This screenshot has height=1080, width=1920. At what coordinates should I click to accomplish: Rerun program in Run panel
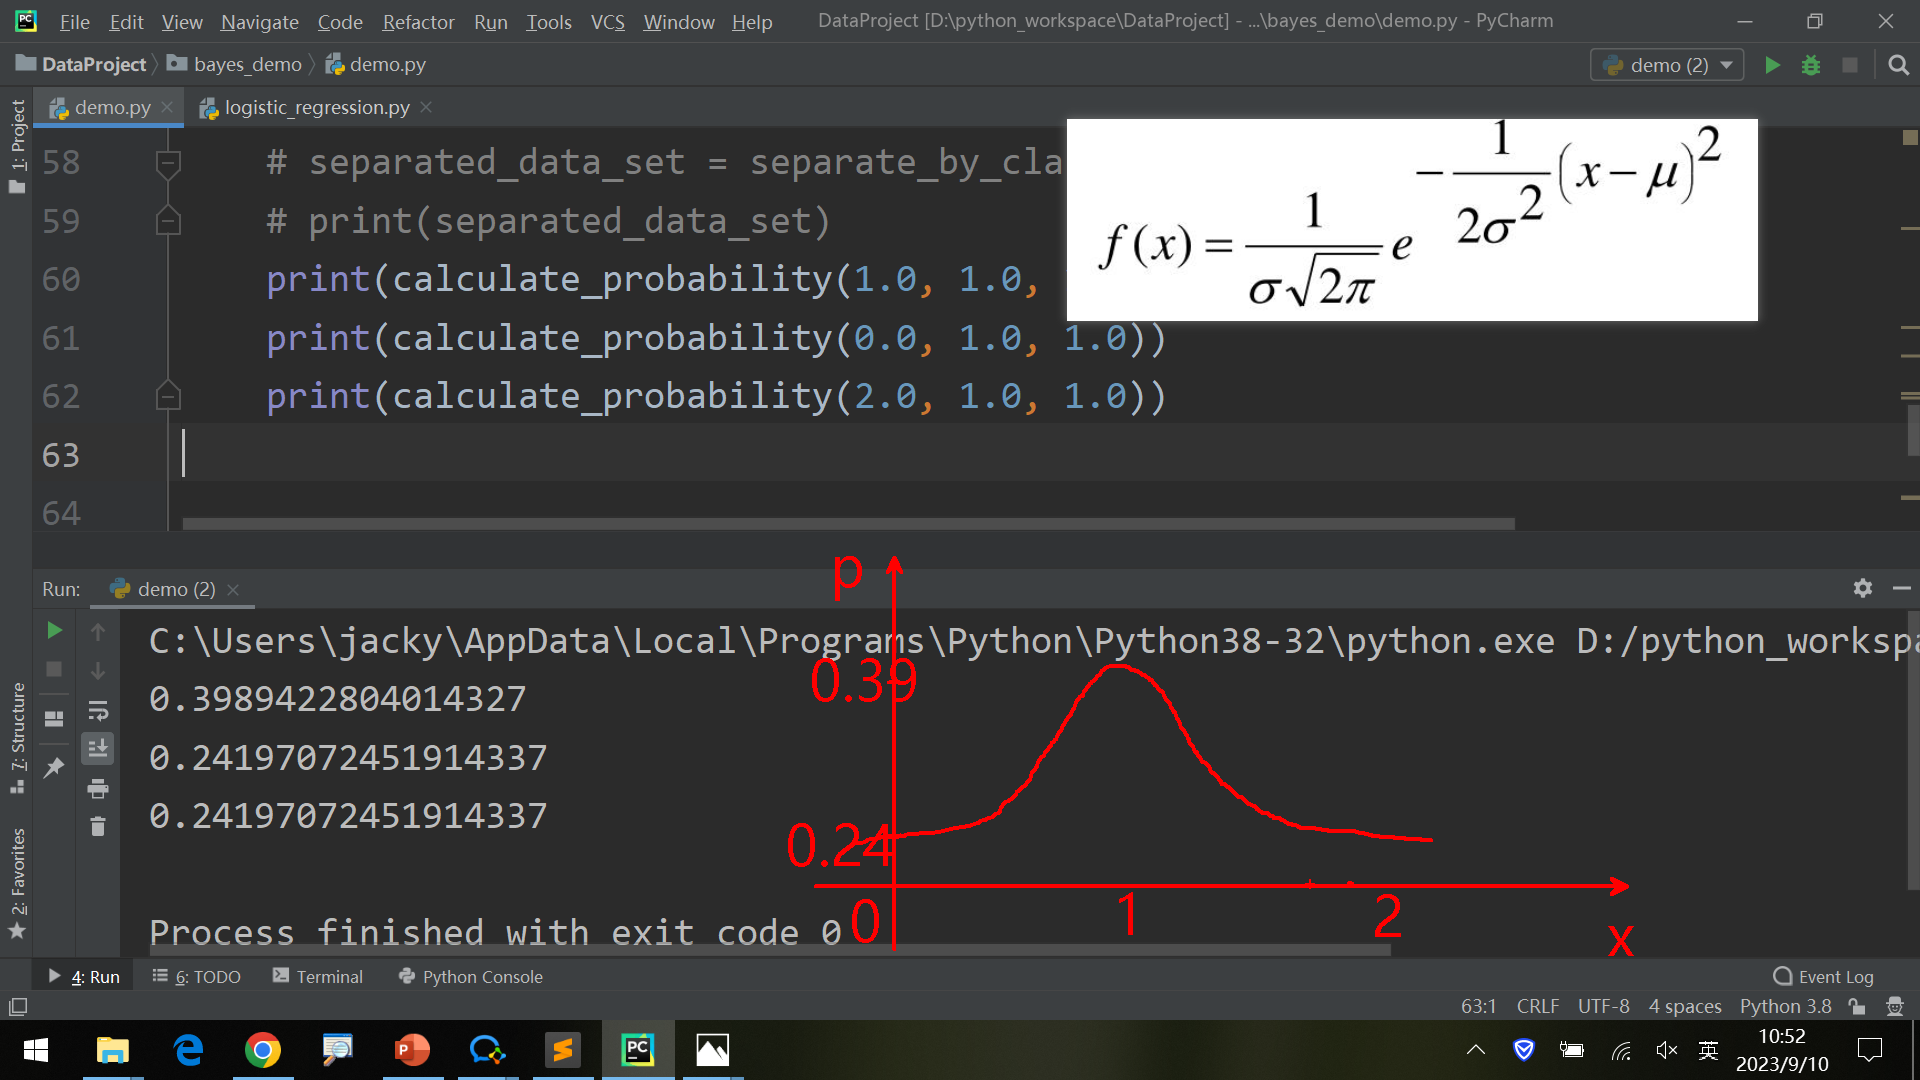click(55, 630)
